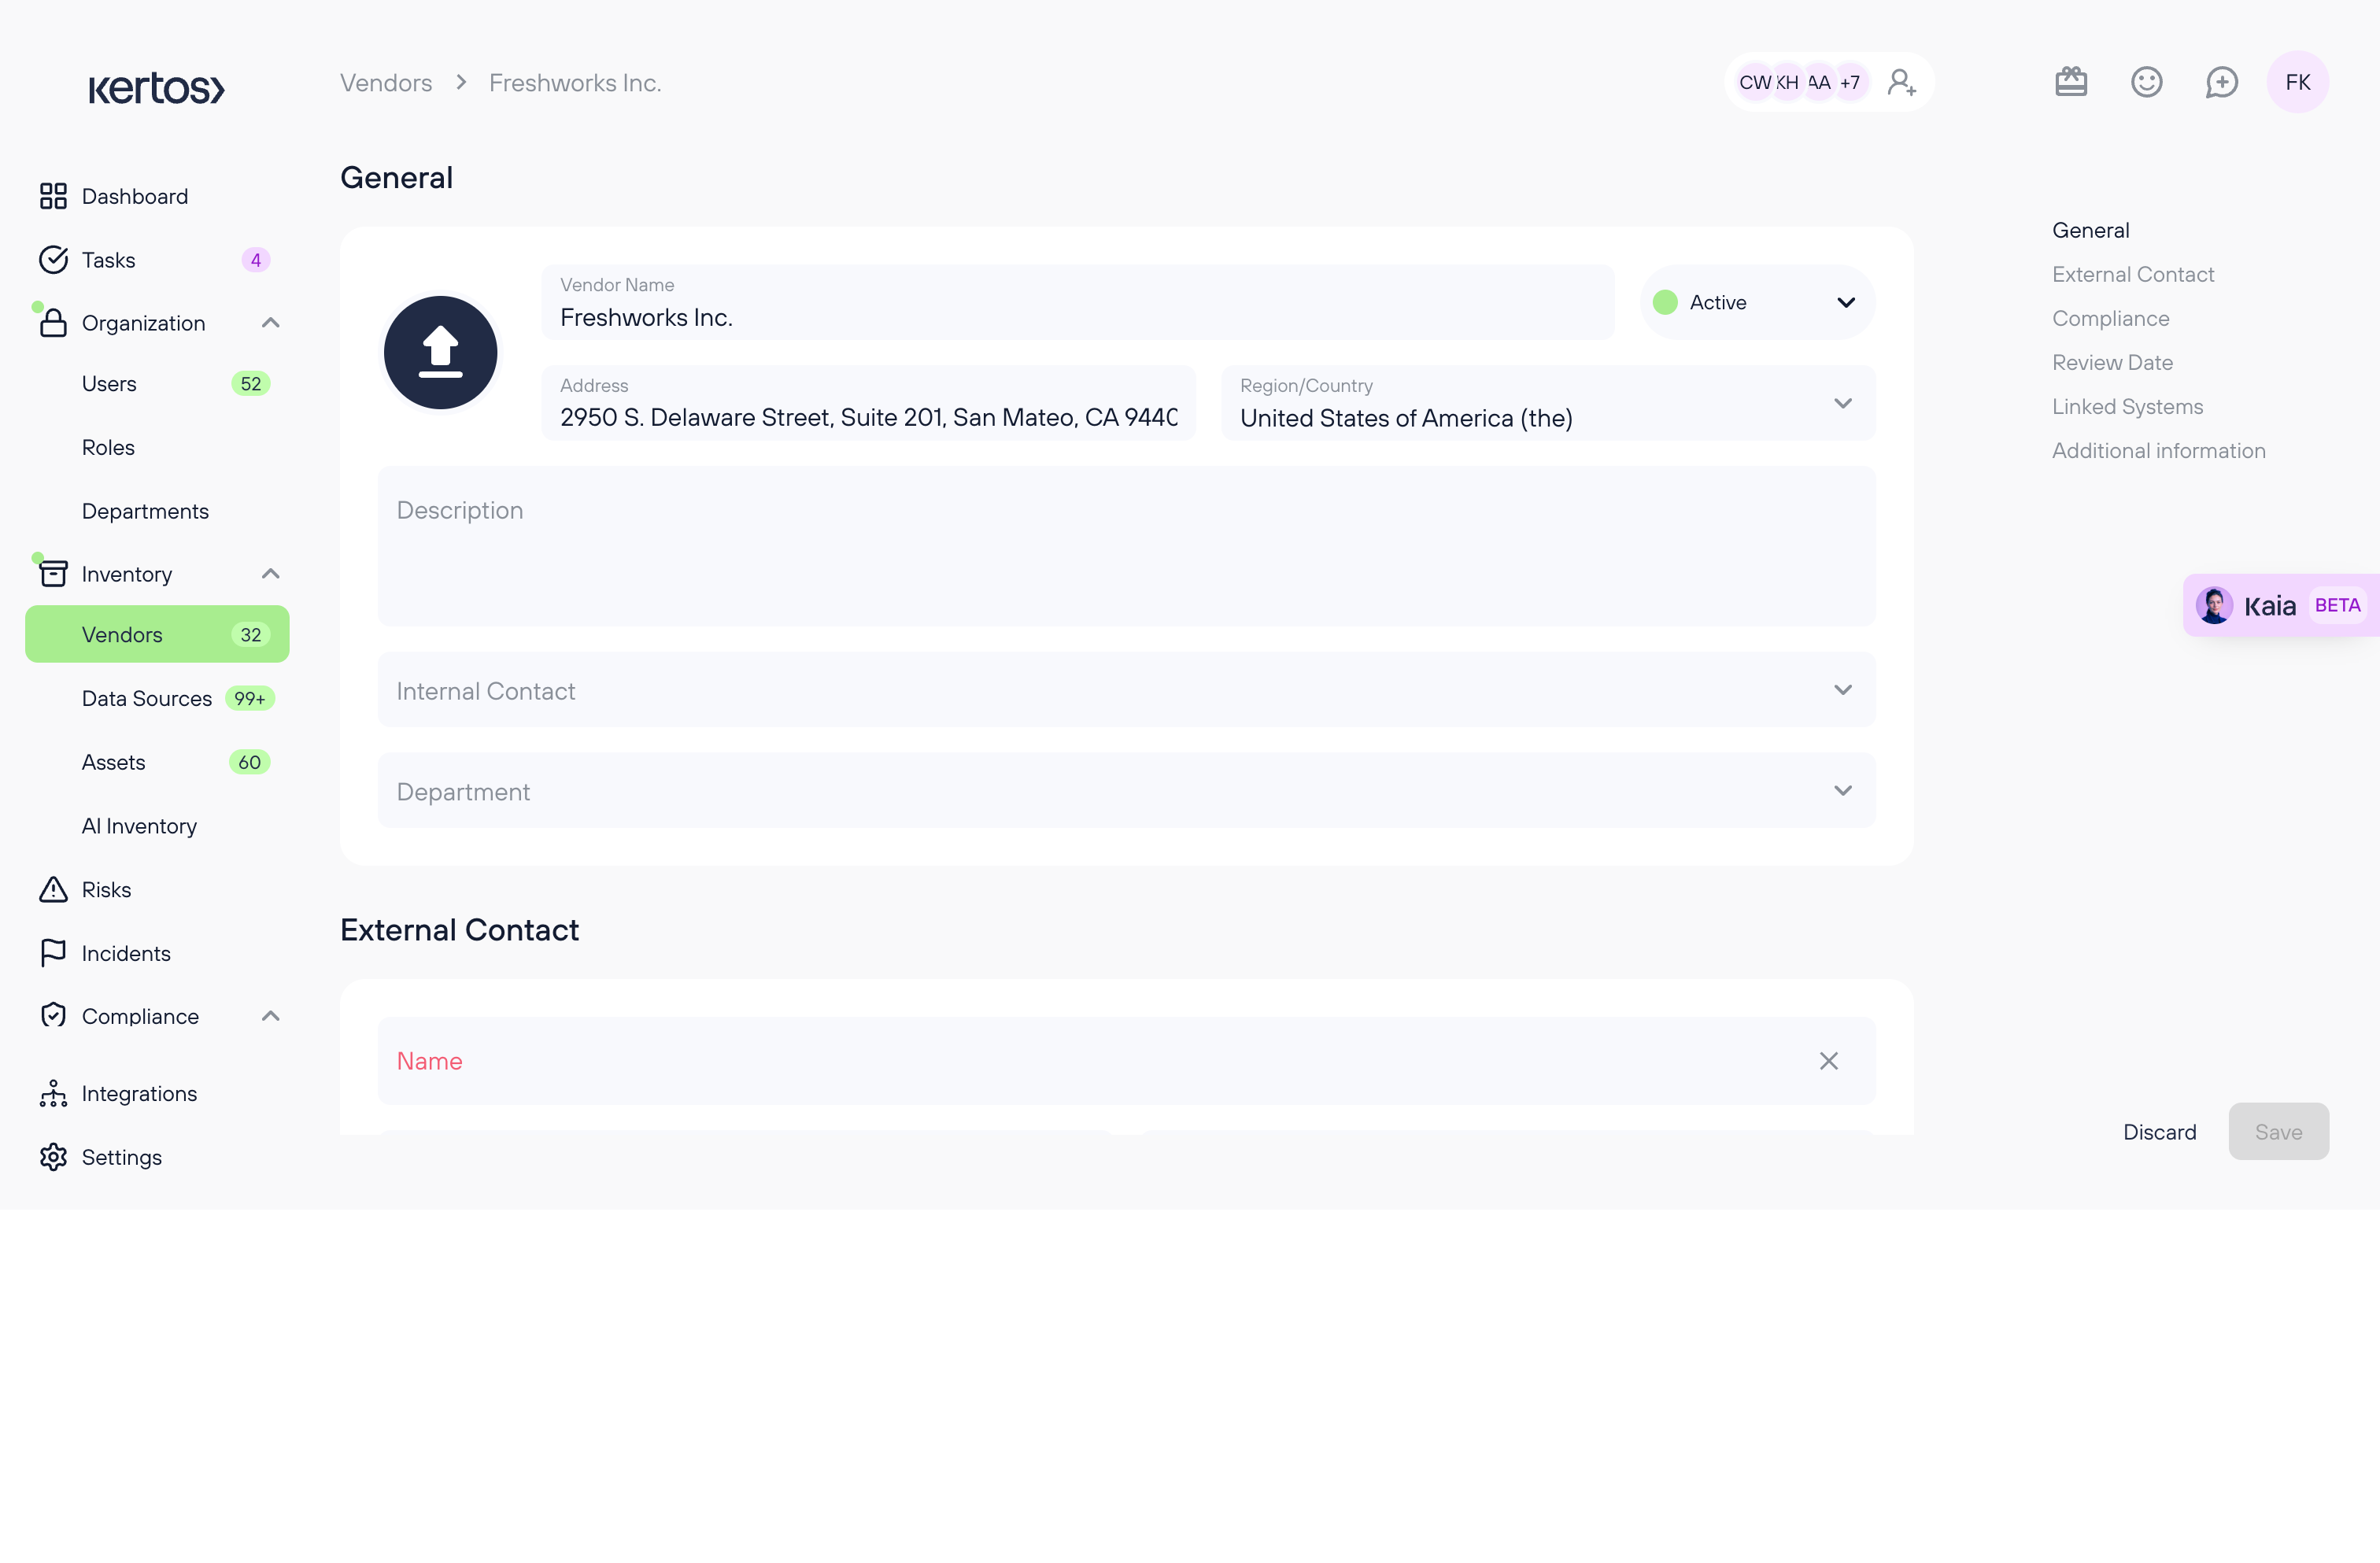Viewport: 2380px width, 1563px height.
Task: Go to Roles under Organization
Action: tap(108, 448)
